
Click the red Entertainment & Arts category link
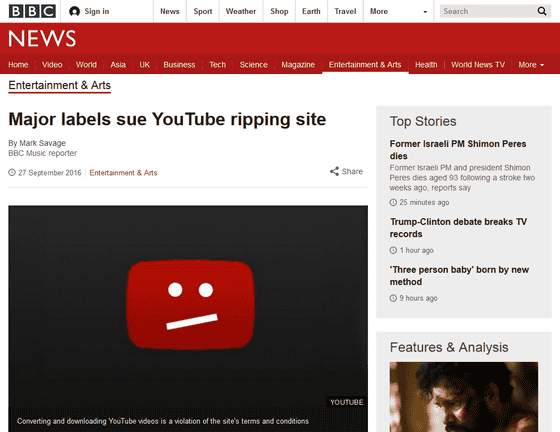tap(123, 173)
